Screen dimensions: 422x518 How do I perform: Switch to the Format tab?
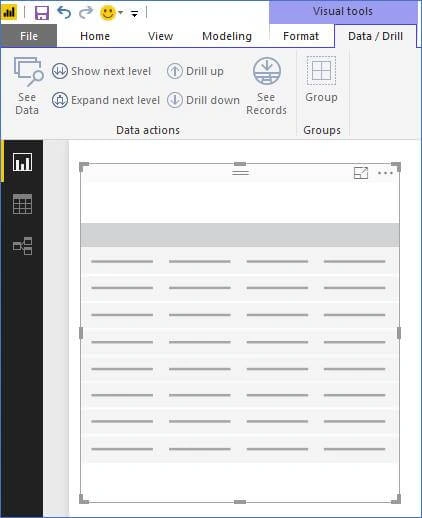tap(301, 36)
